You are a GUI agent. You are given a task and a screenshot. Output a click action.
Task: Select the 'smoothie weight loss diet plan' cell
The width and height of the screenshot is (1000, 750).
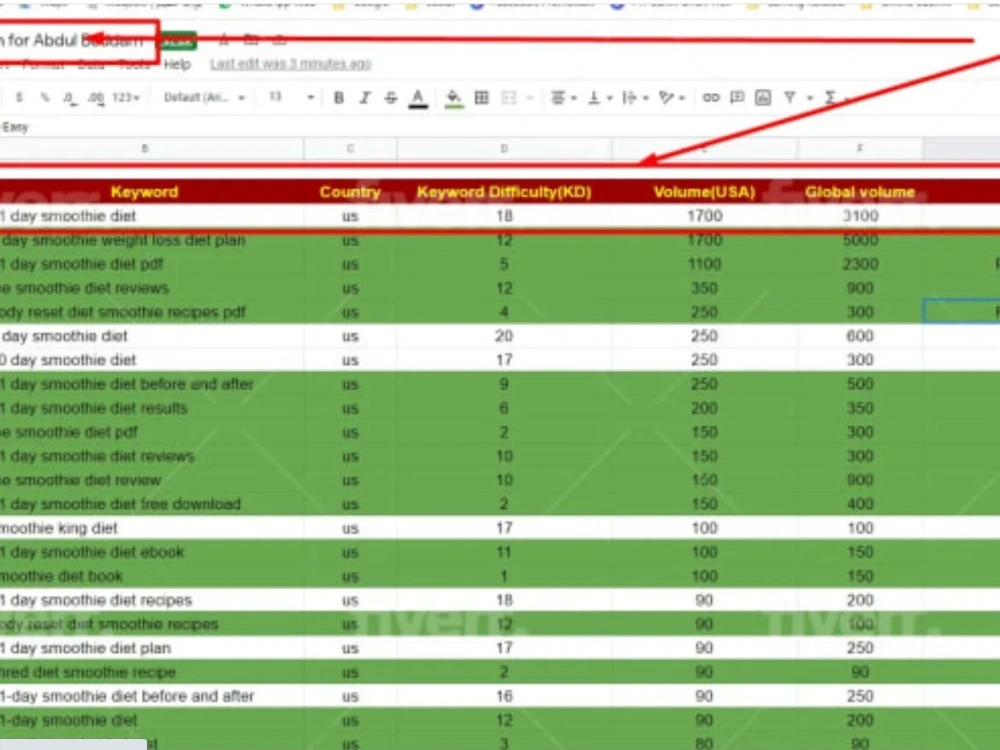[152, 240]
